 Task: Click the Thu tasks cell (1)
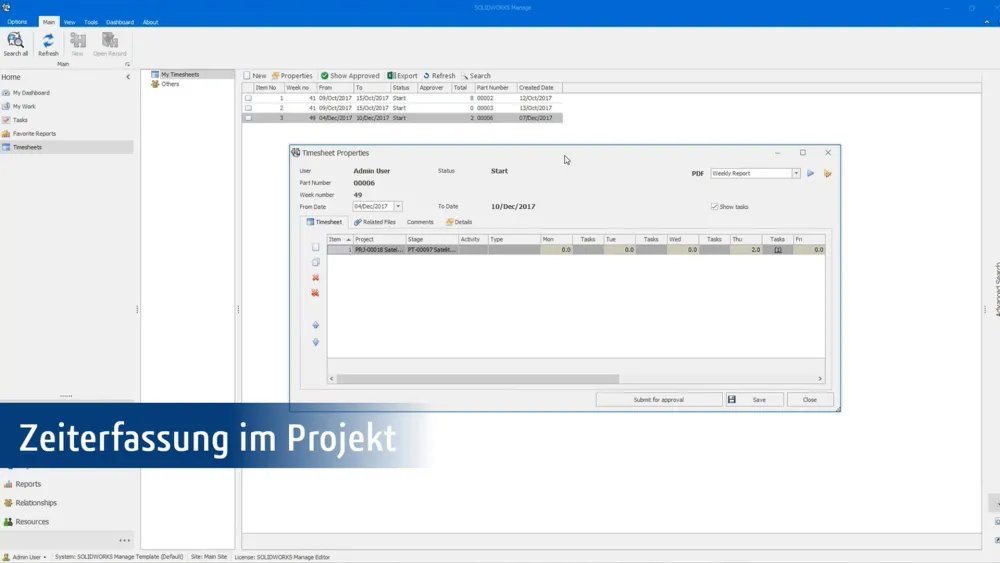[x=777, y=250]
